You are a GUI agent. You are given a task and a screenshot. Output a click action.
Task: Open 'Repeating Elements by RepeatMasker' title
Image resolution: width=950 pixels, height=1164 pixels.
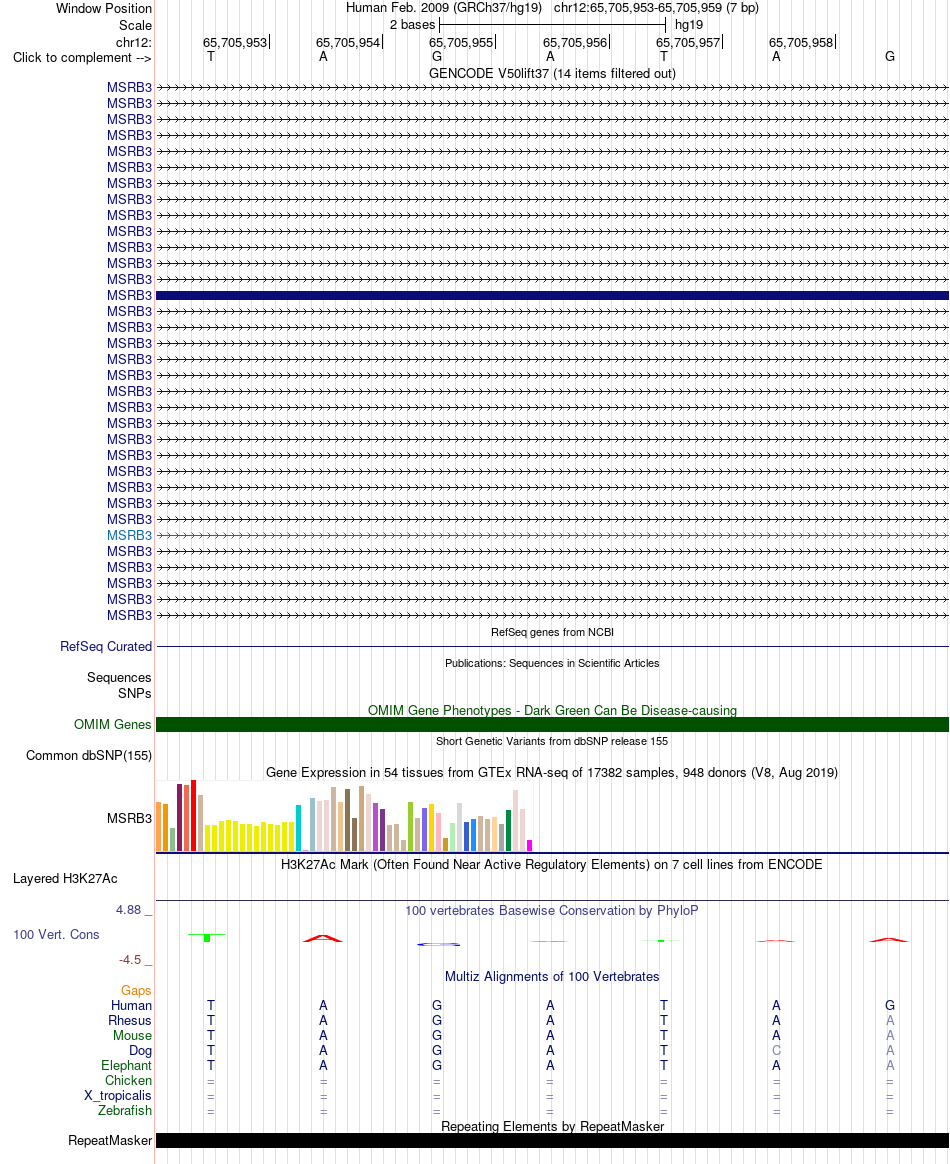coord(552,1127)
